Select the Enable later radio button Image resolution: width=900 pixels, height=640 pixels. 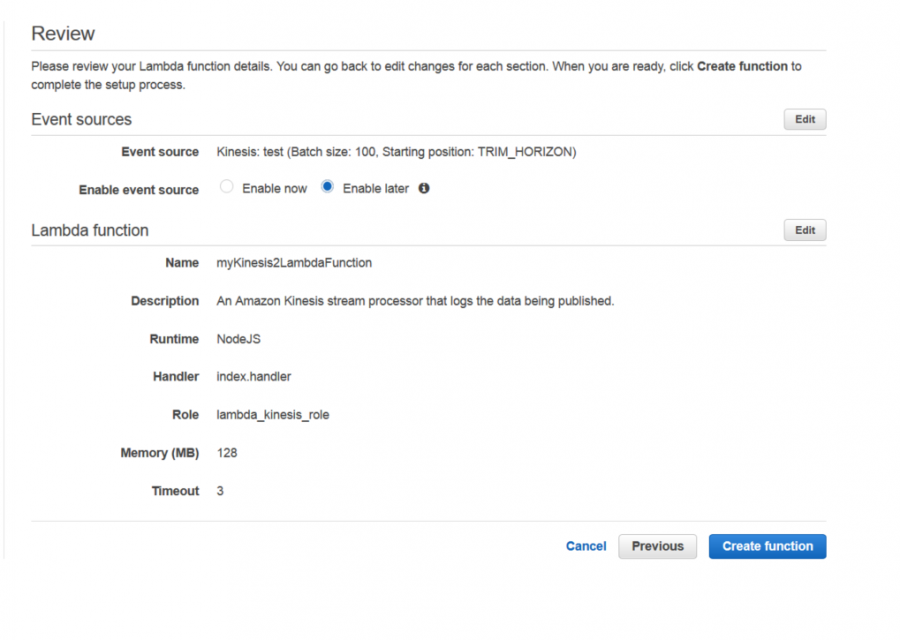click(x=327, y=187)
